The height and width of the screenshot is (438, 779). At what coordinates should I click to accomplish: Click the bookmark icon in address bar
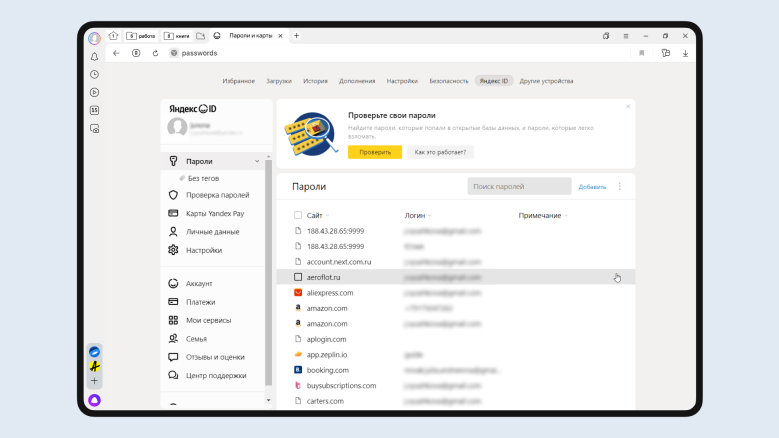tap(641, 53)
